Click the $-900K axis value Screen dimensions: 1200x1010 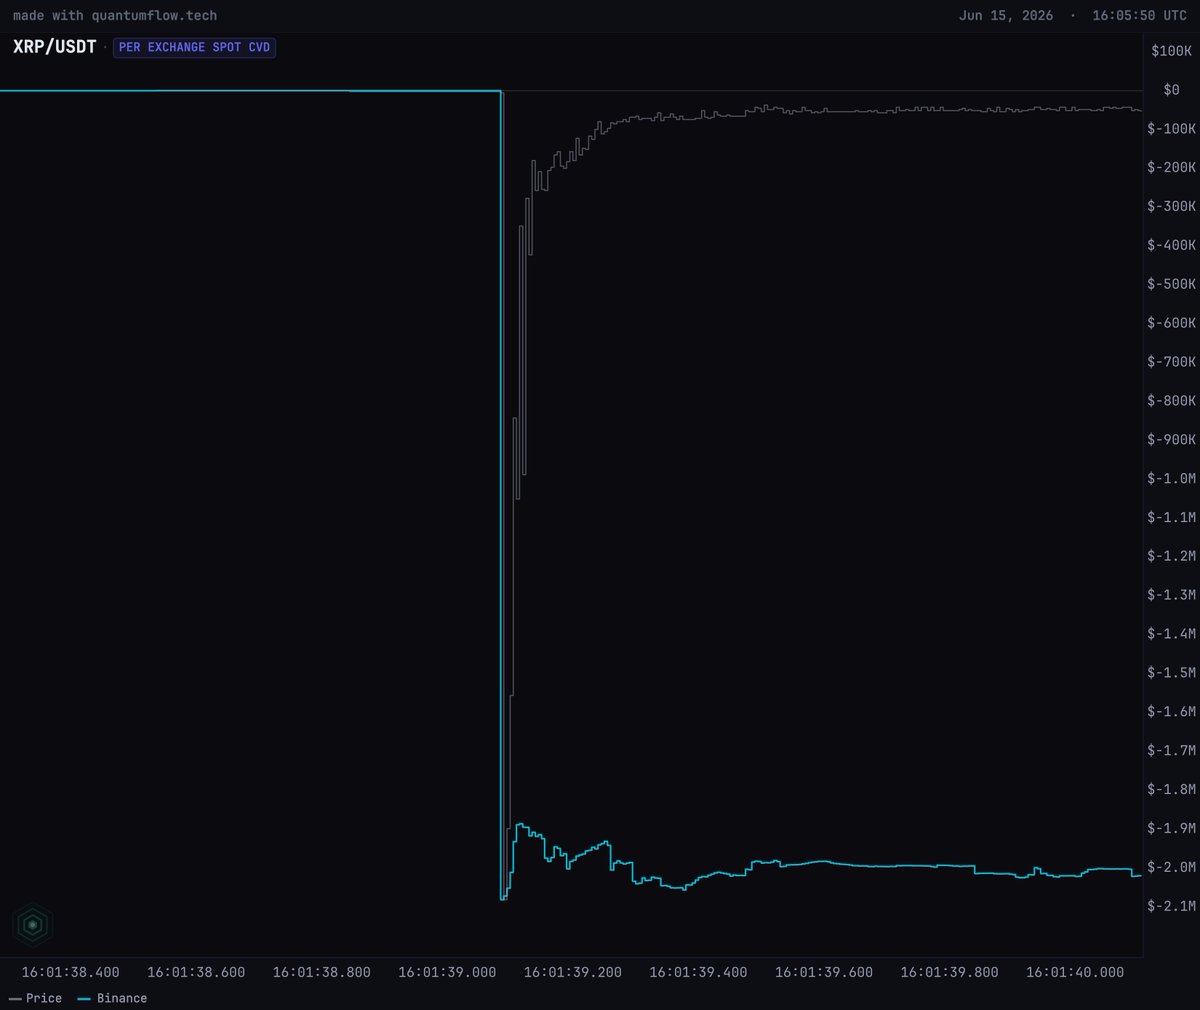[x=1171, y=440]
